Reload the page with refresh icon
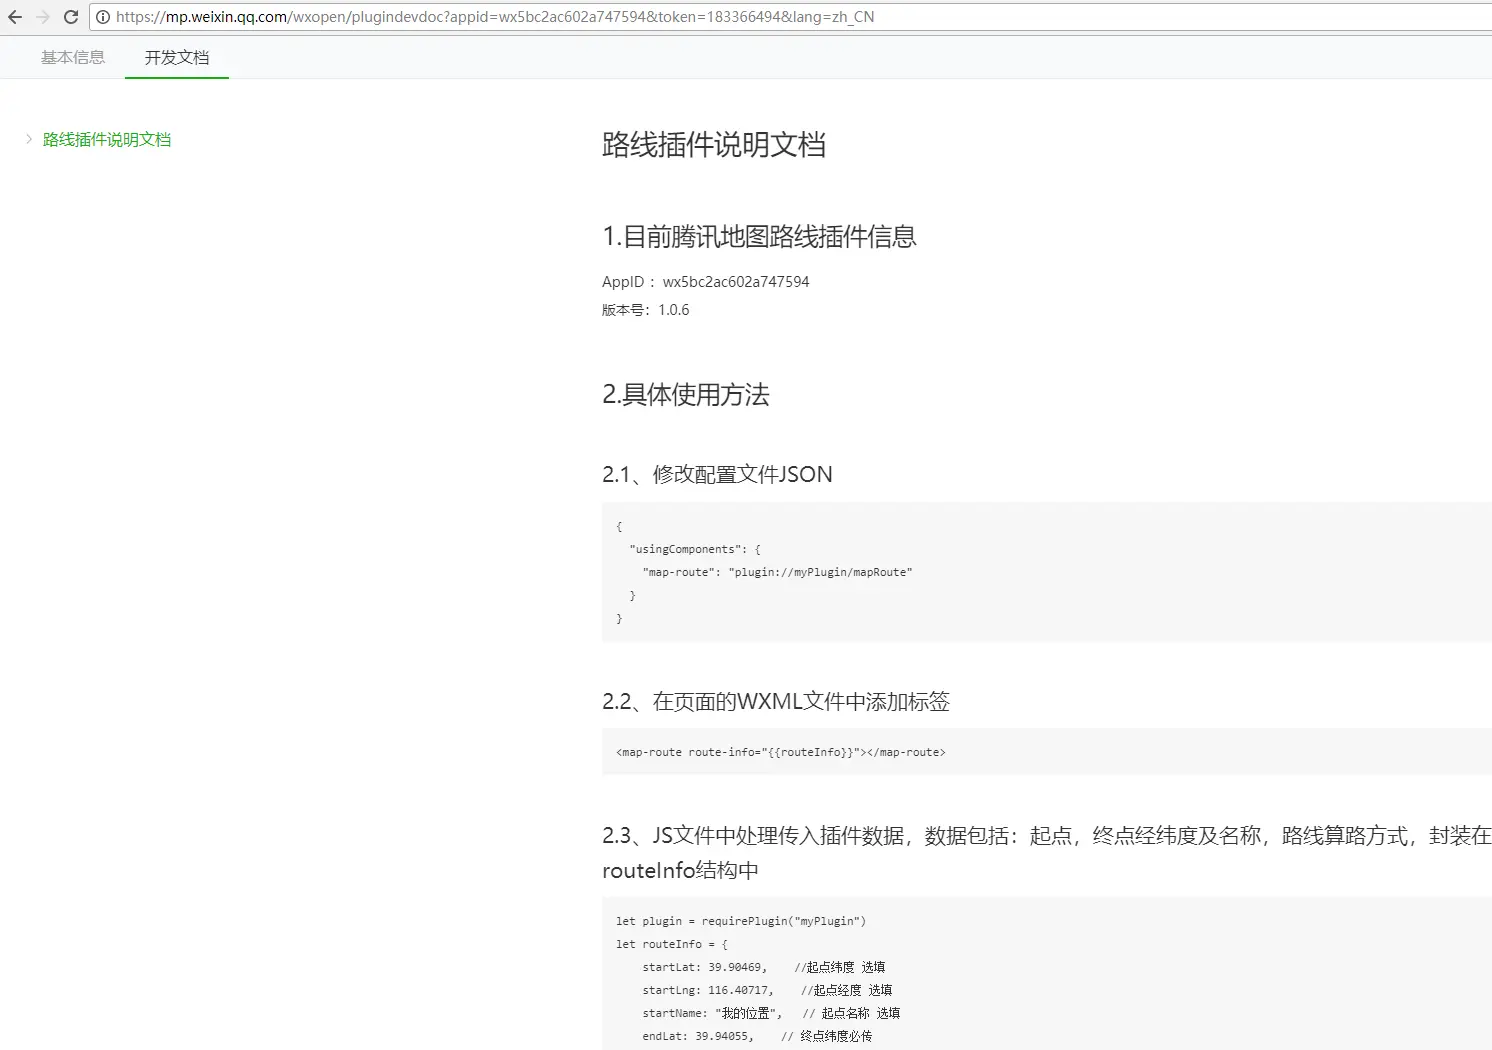1492x1050 pixels. (71, 17)
